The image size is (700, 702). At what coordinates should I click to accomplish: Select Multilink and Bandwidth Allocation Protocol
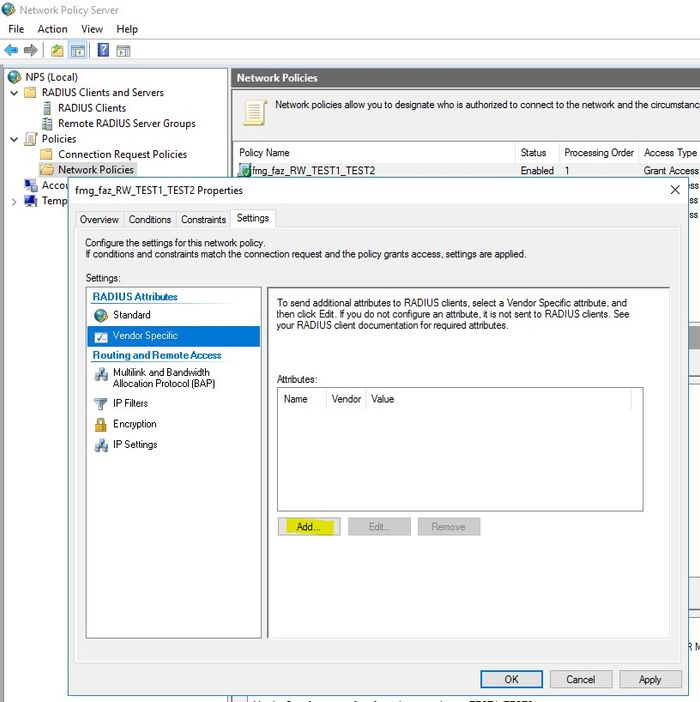click(x=163, y=378)
